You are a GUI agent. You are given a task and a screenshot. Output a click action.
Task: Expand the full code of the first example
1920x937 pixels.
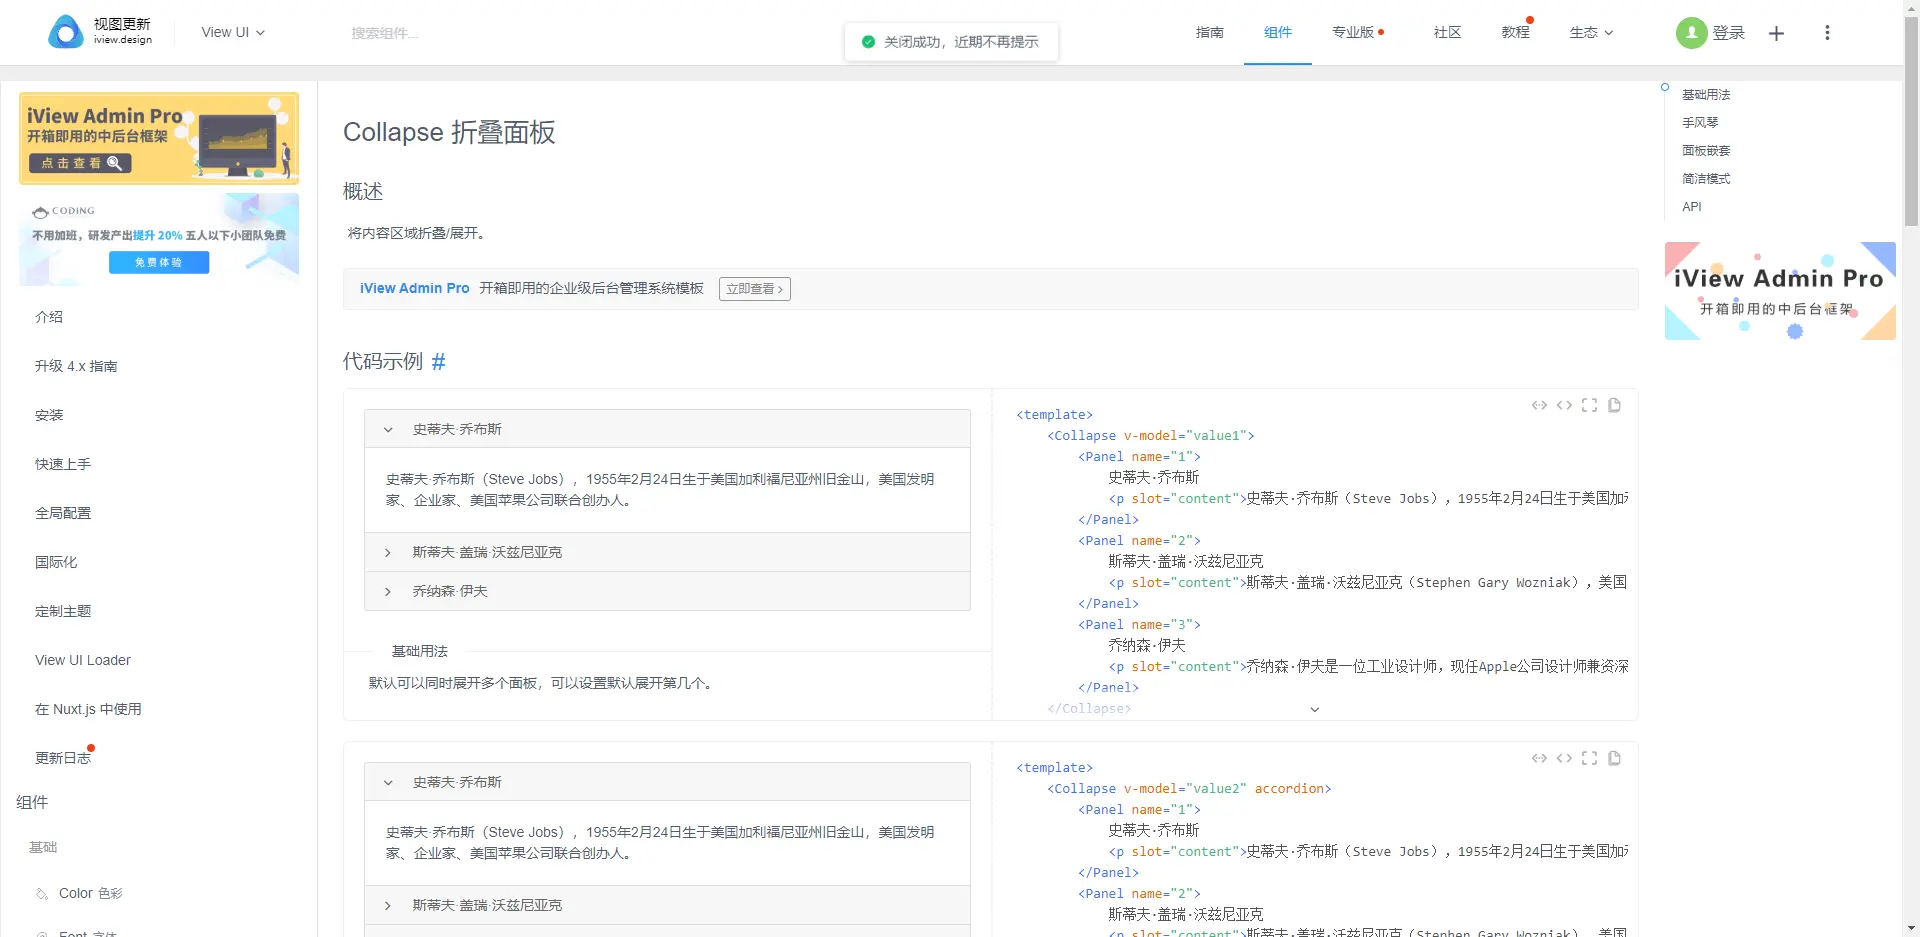pyautogui.click(x=1315, y=709)
